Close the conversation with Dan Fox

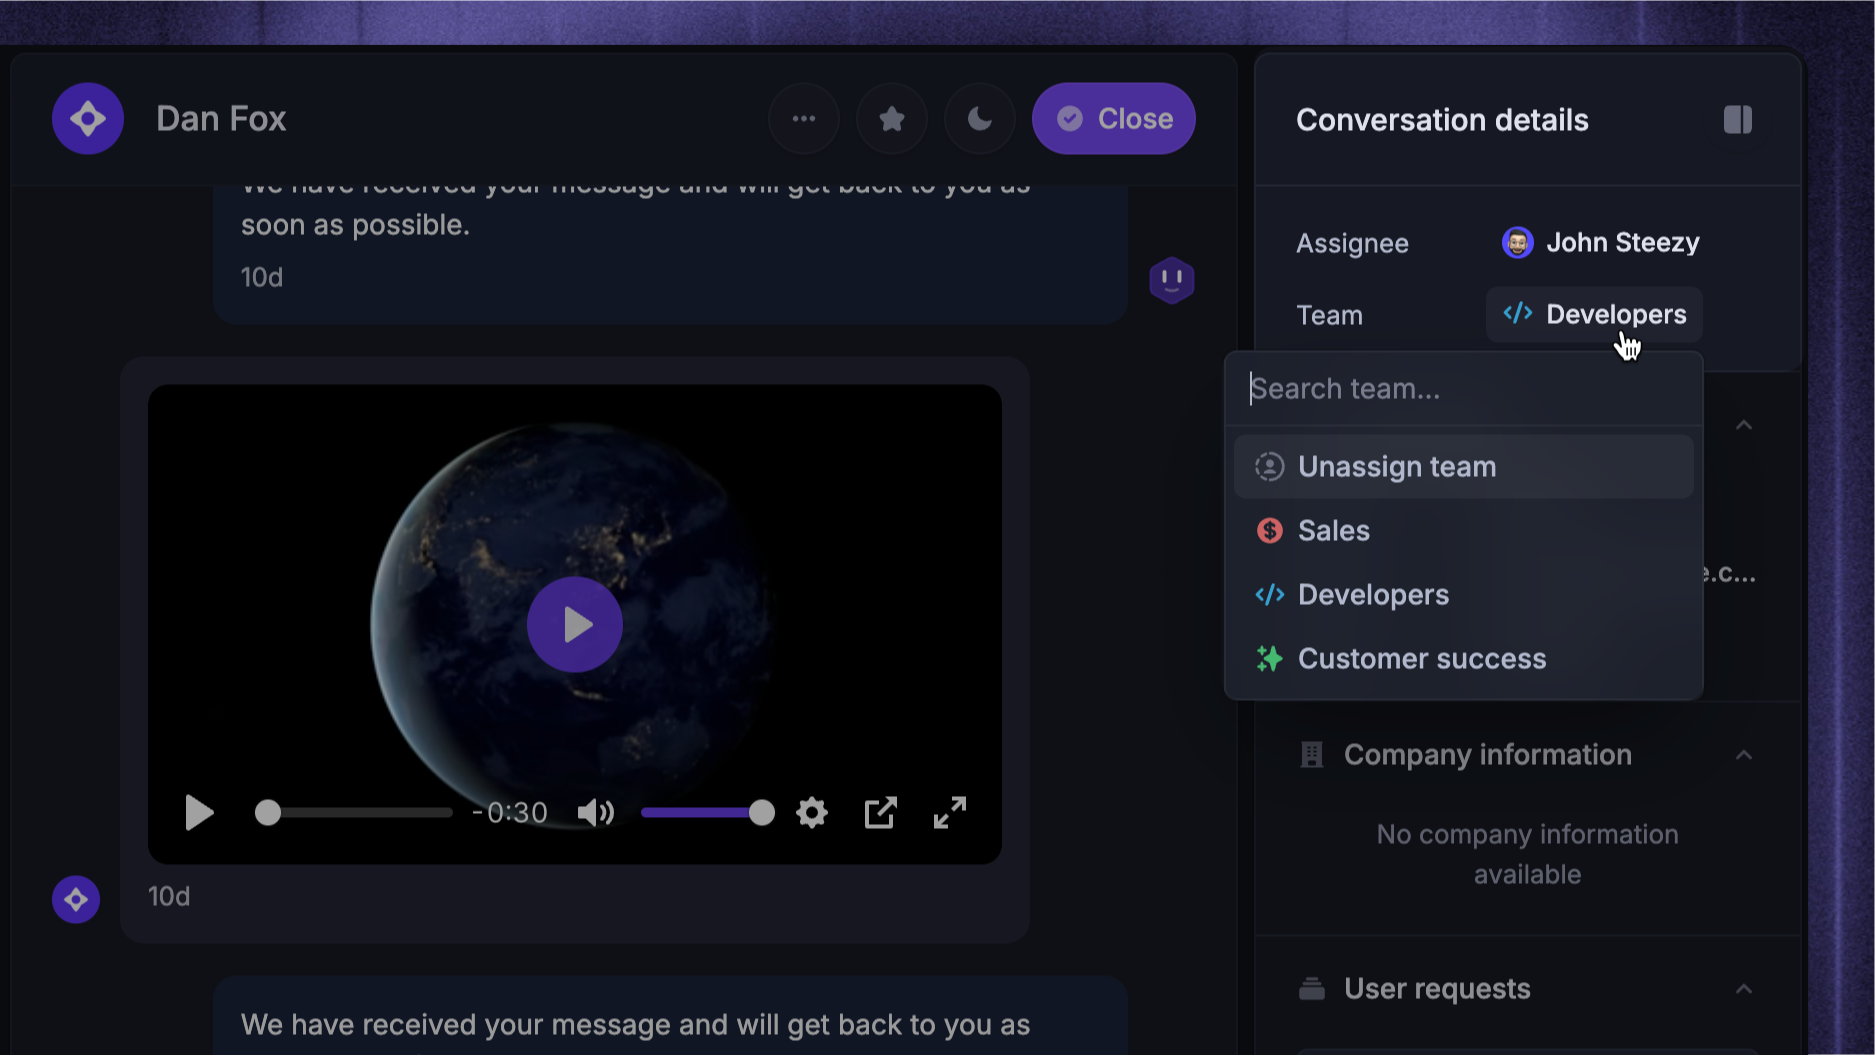pos(1113,119)
